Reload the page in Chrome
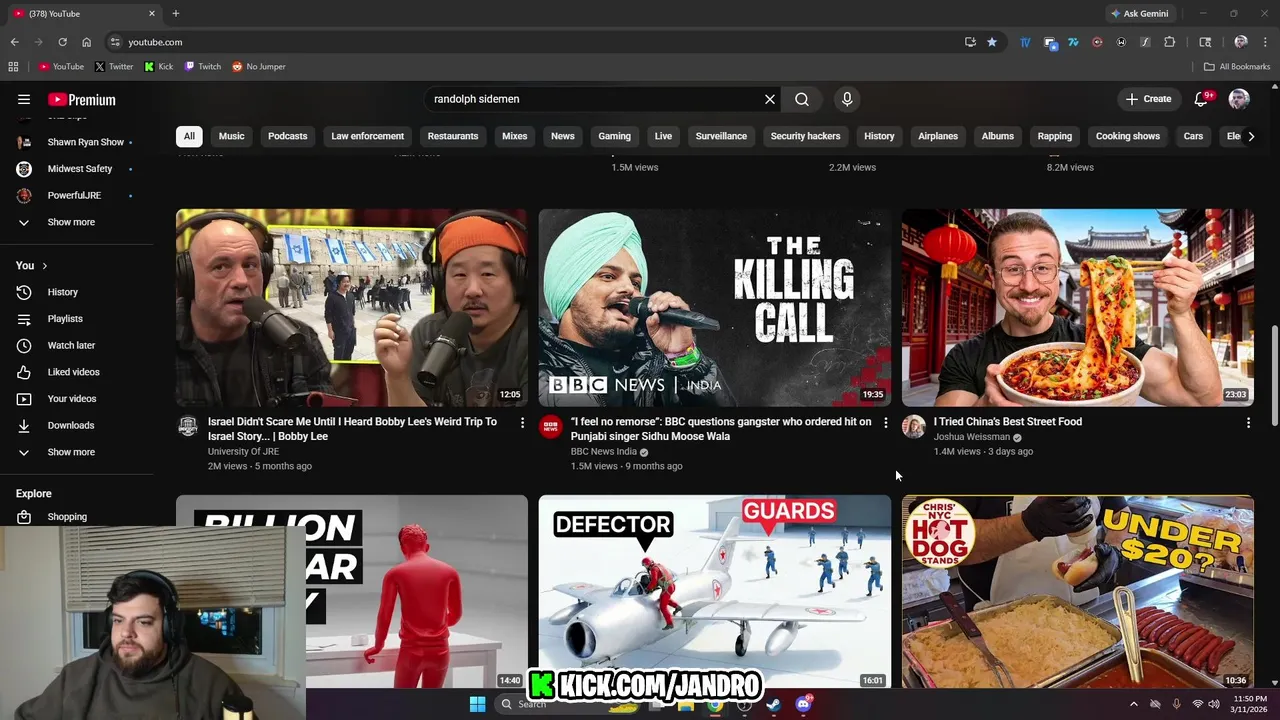 click(x=62, y=42)
